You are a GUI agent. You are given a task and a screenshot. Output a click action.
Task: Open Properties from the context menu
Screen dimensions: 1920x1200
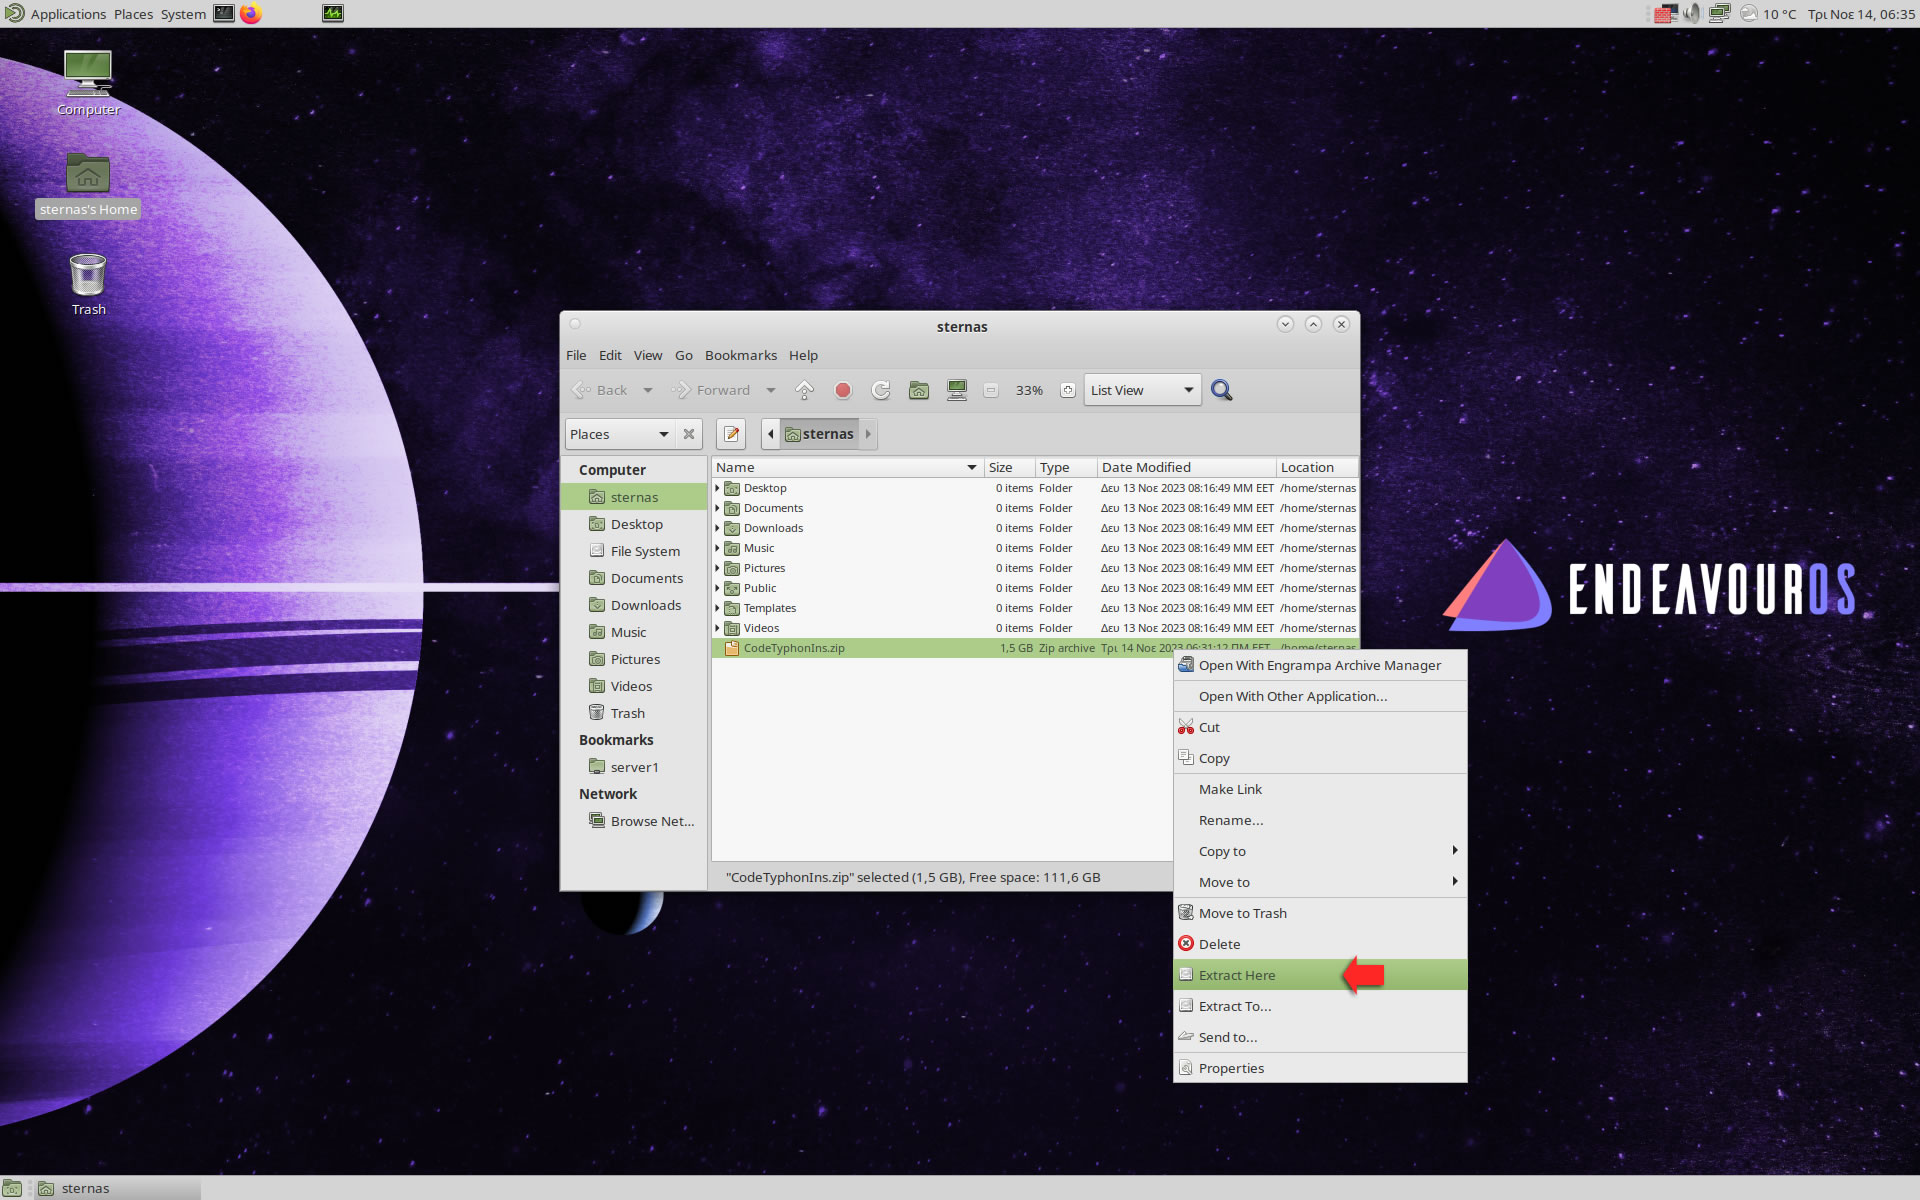1320,1068
